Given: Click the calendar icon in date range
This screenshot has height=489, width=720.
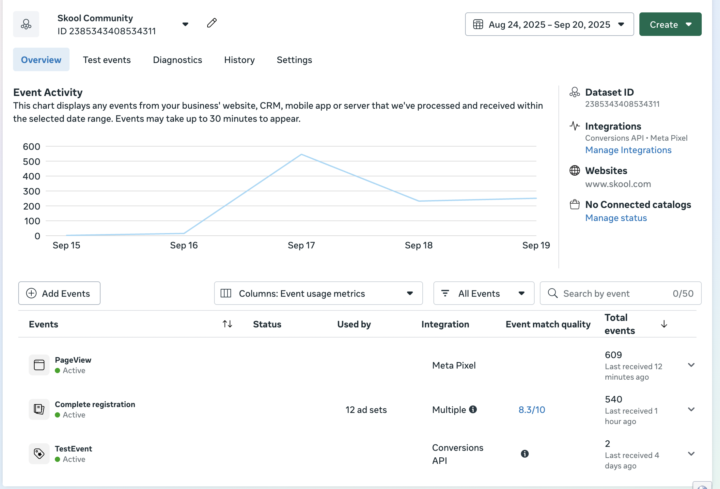Looking at the screenshot, I should (x=478, y=24).
